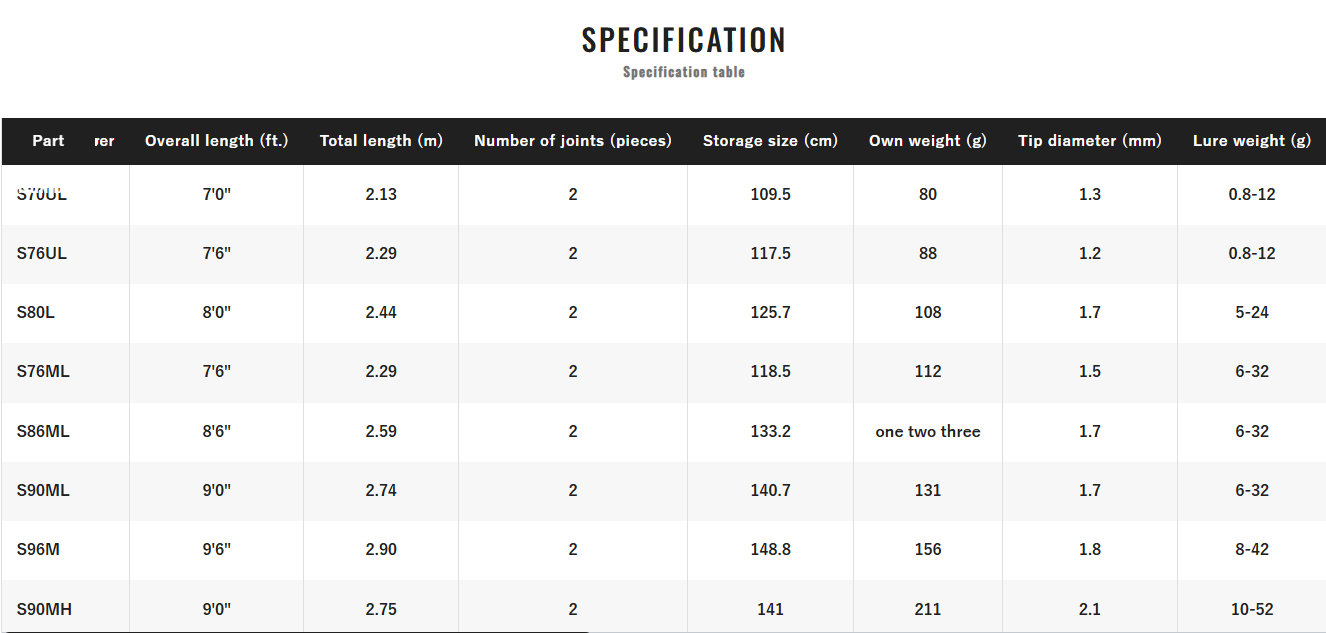
Task: Click the 10-52 lure weight value
Action: pos(1251,609)
